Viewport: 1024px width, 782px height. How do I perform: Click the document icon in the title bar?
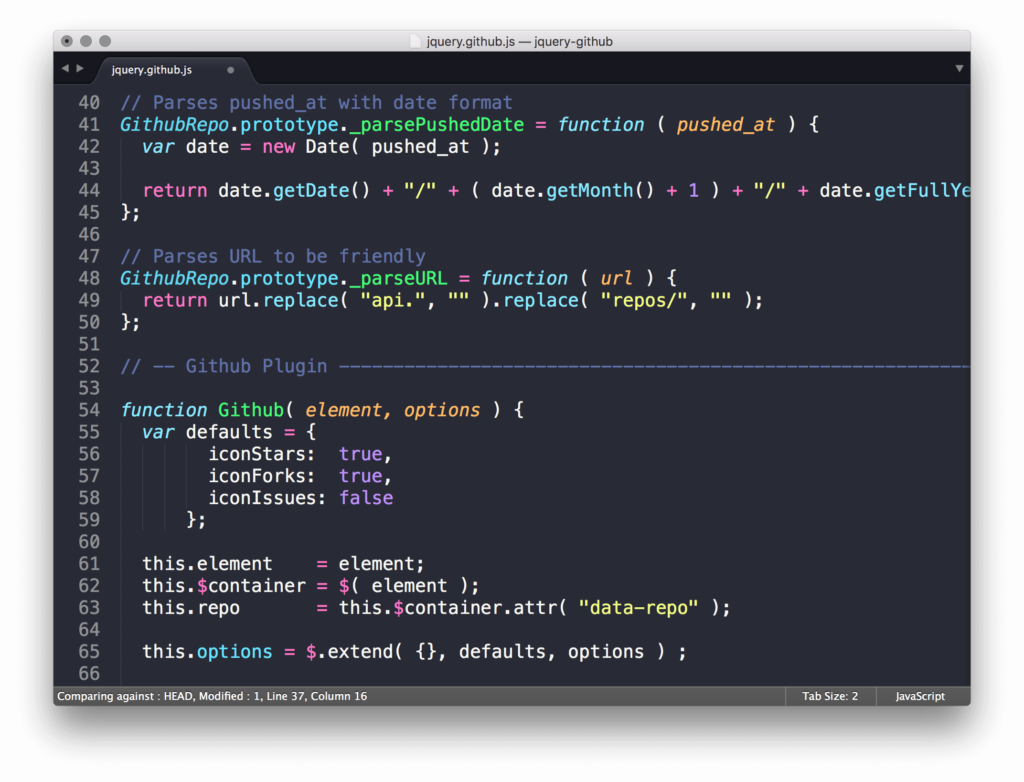point(416,41)
